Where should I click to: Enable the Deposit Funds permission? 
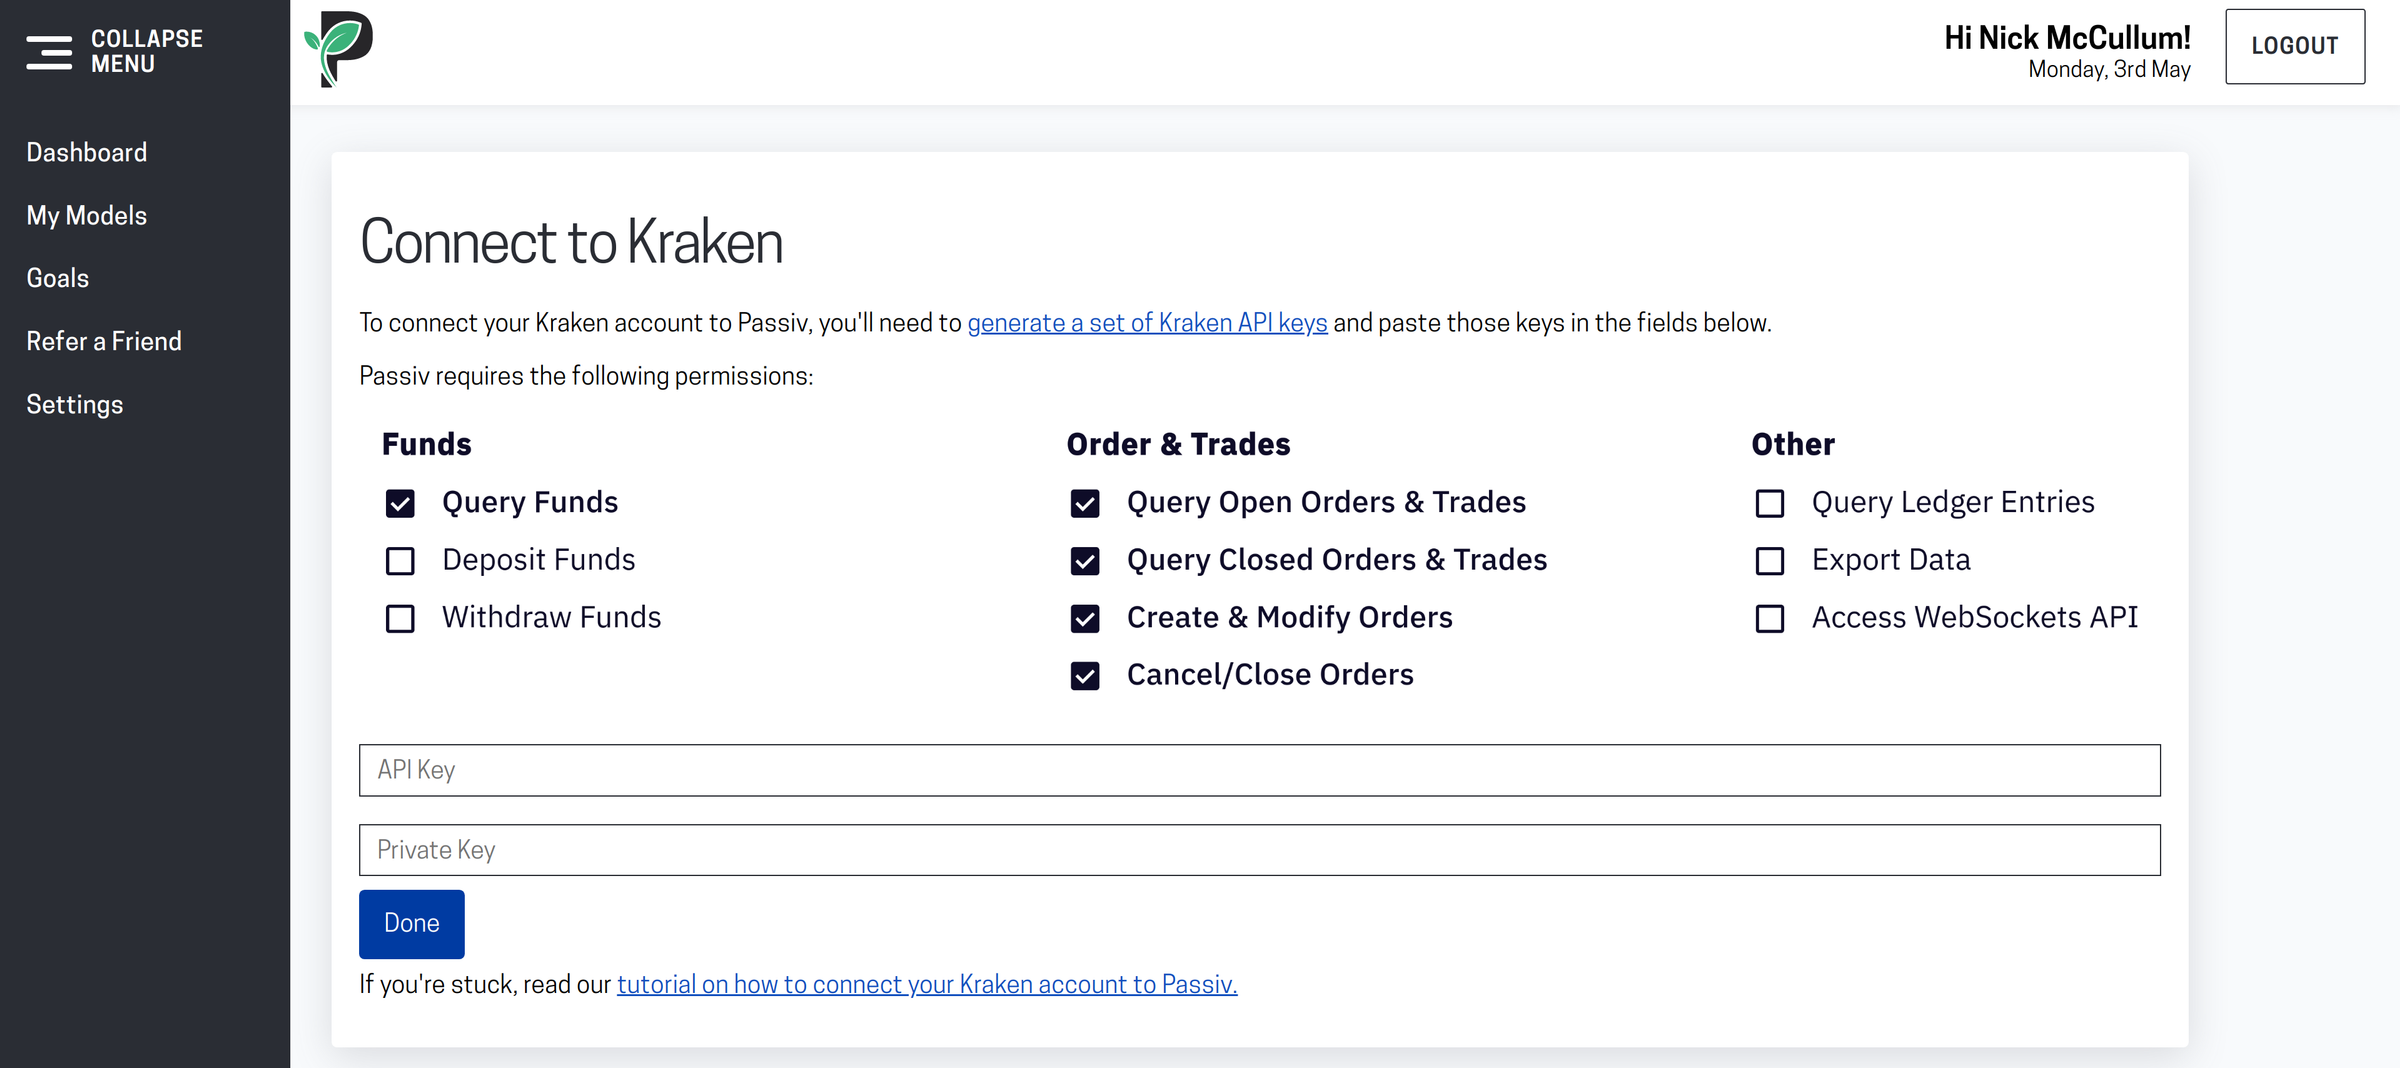pyautogui.click(x=400, y=561)
